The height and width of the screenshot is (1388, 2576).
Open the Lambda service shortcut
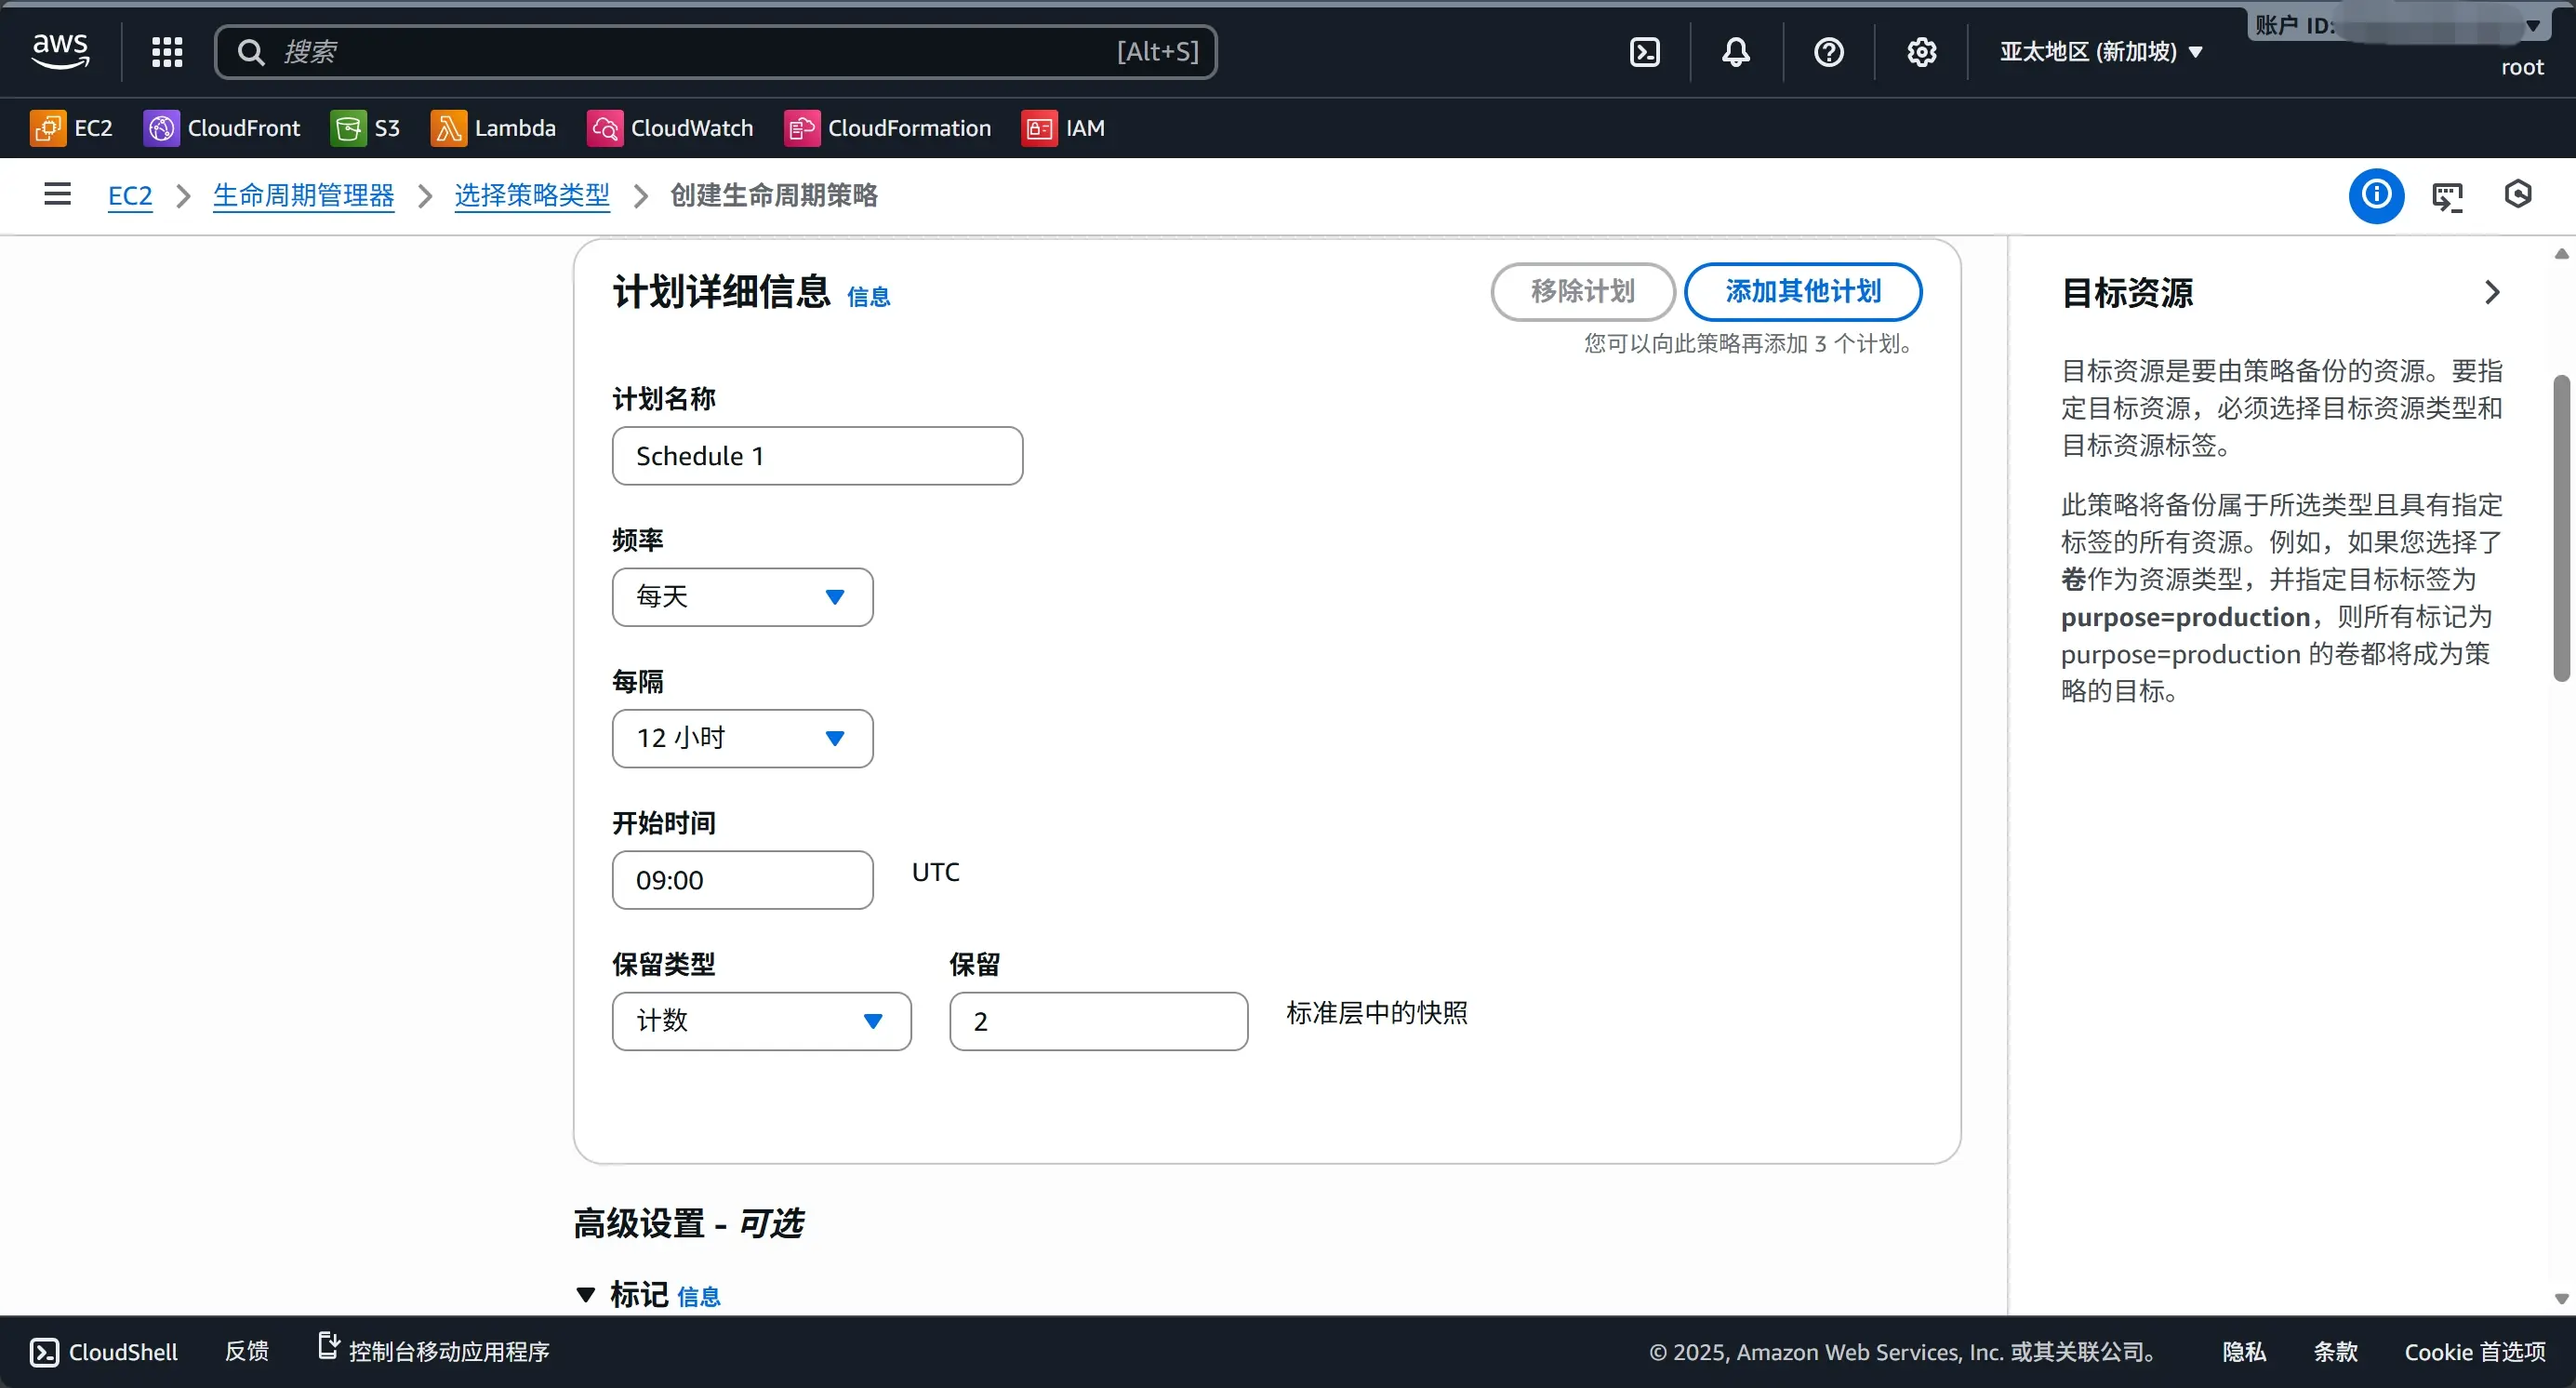495,128
